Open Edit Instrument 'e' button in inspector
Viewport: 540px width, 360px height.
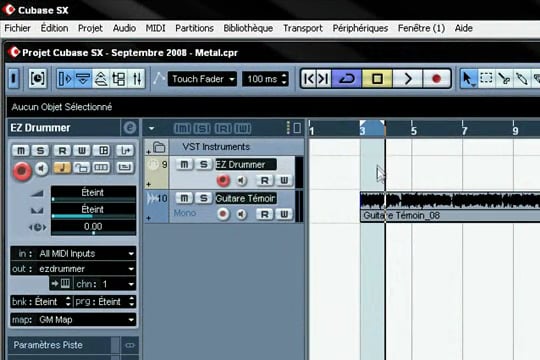(x=129, y=128)
